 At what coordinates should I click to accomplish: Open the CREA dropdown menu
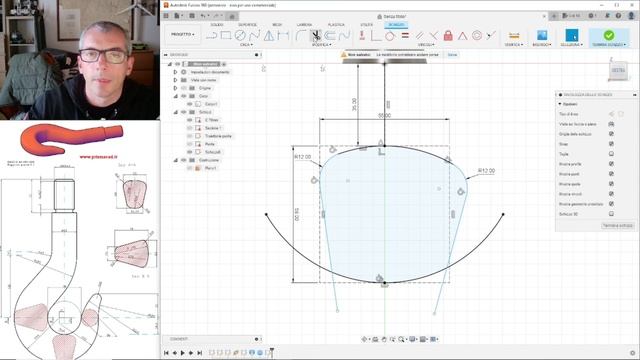pos(246,44)
